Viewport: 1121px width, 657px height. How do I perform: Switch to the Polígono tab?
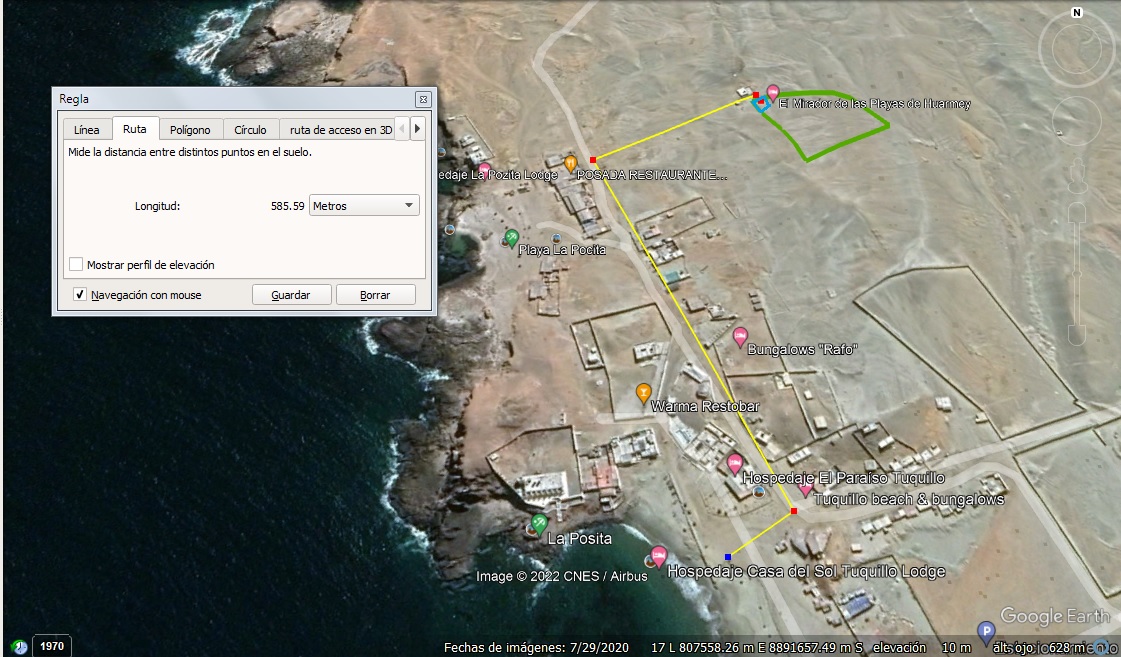[x=190, y=129]
